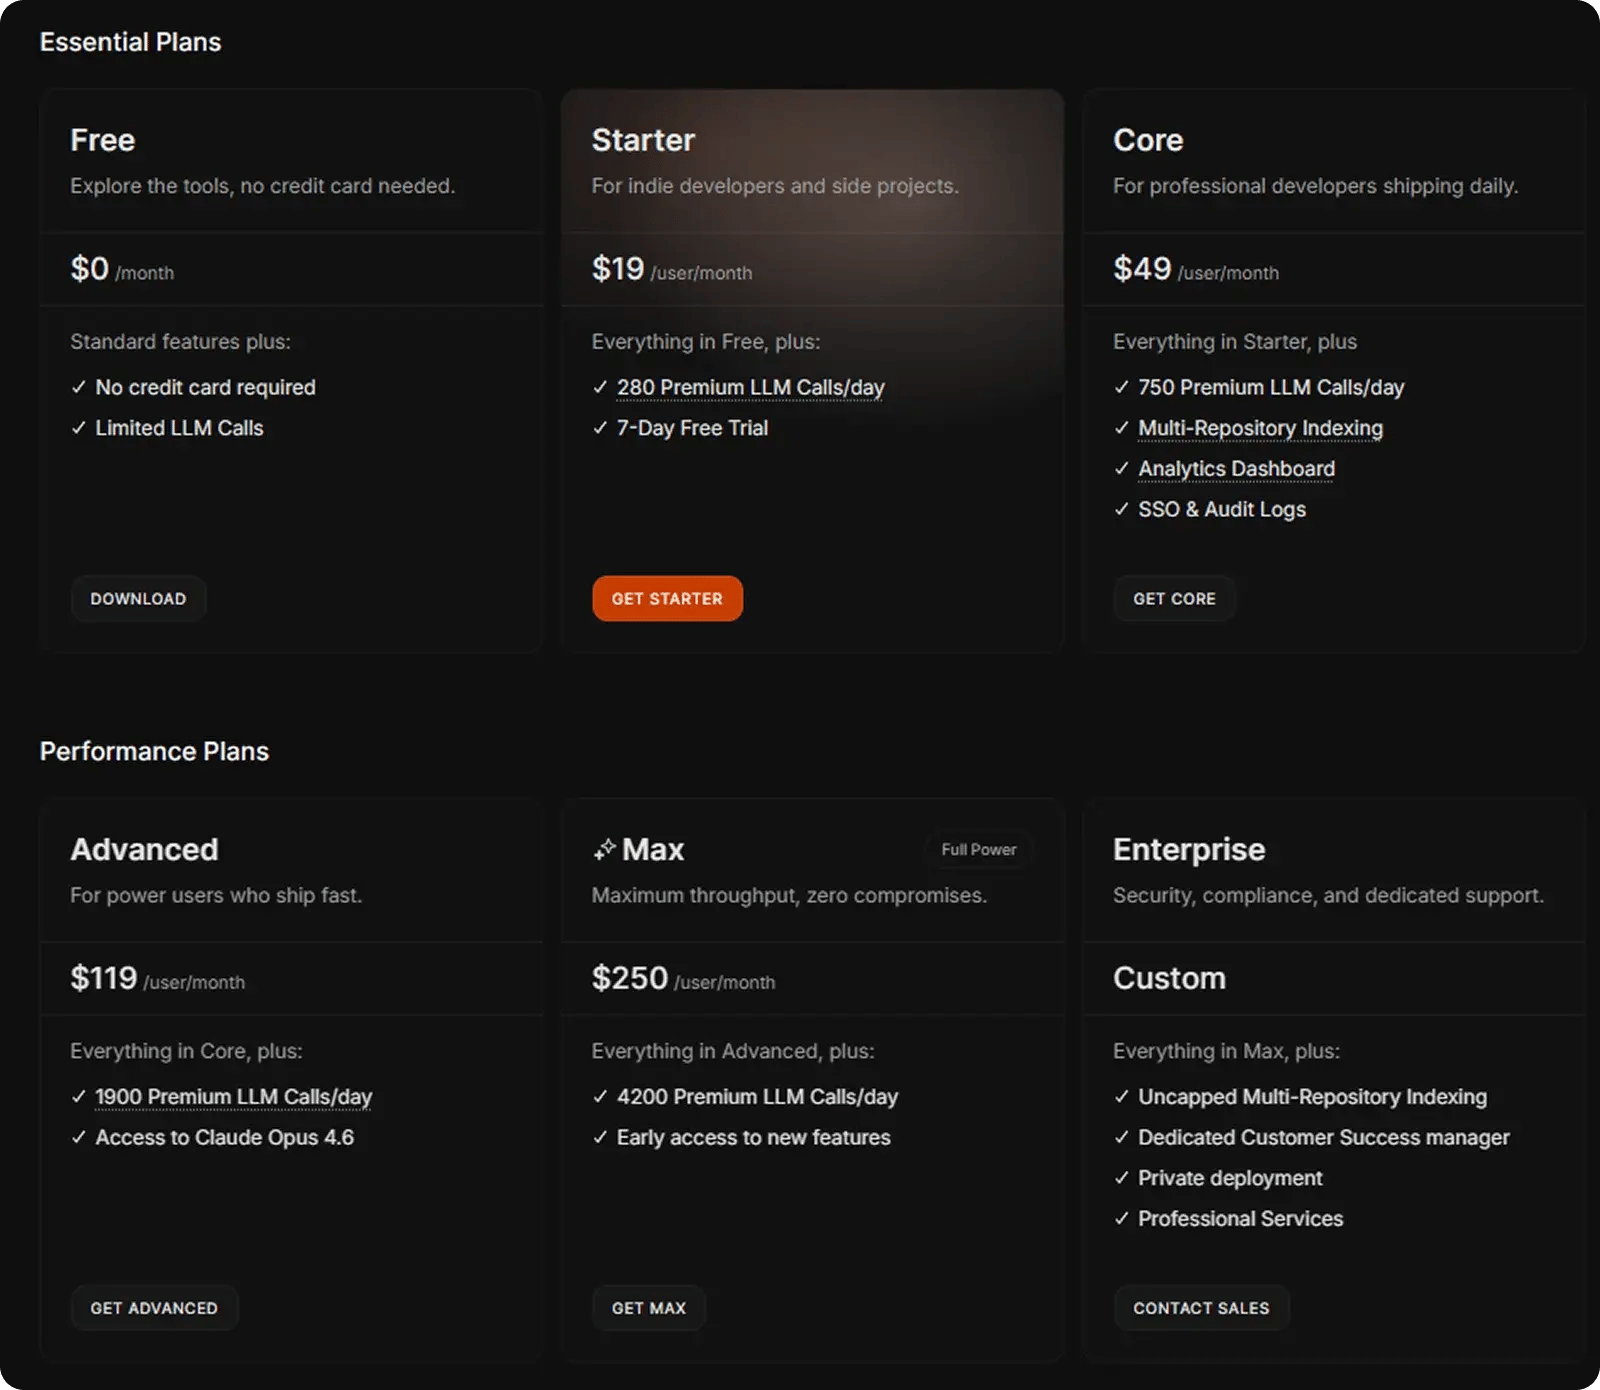
Task: Click the Performance Plans heading
Action: [x=153, y=751]
